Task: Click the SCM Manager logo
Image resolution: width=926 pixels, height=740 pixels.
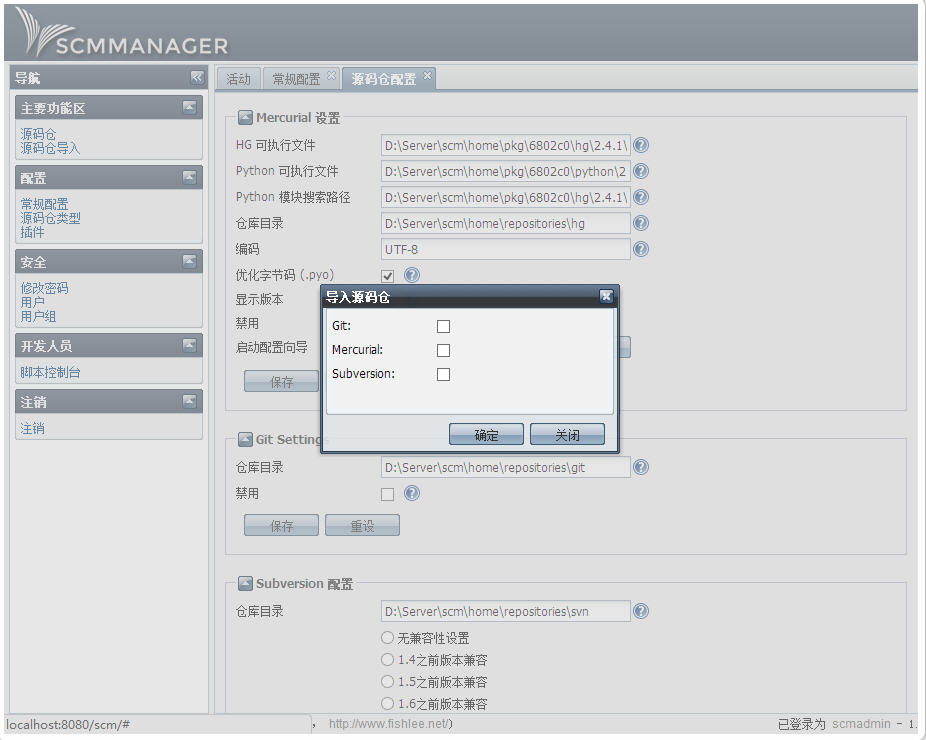Action: [121, 33]
